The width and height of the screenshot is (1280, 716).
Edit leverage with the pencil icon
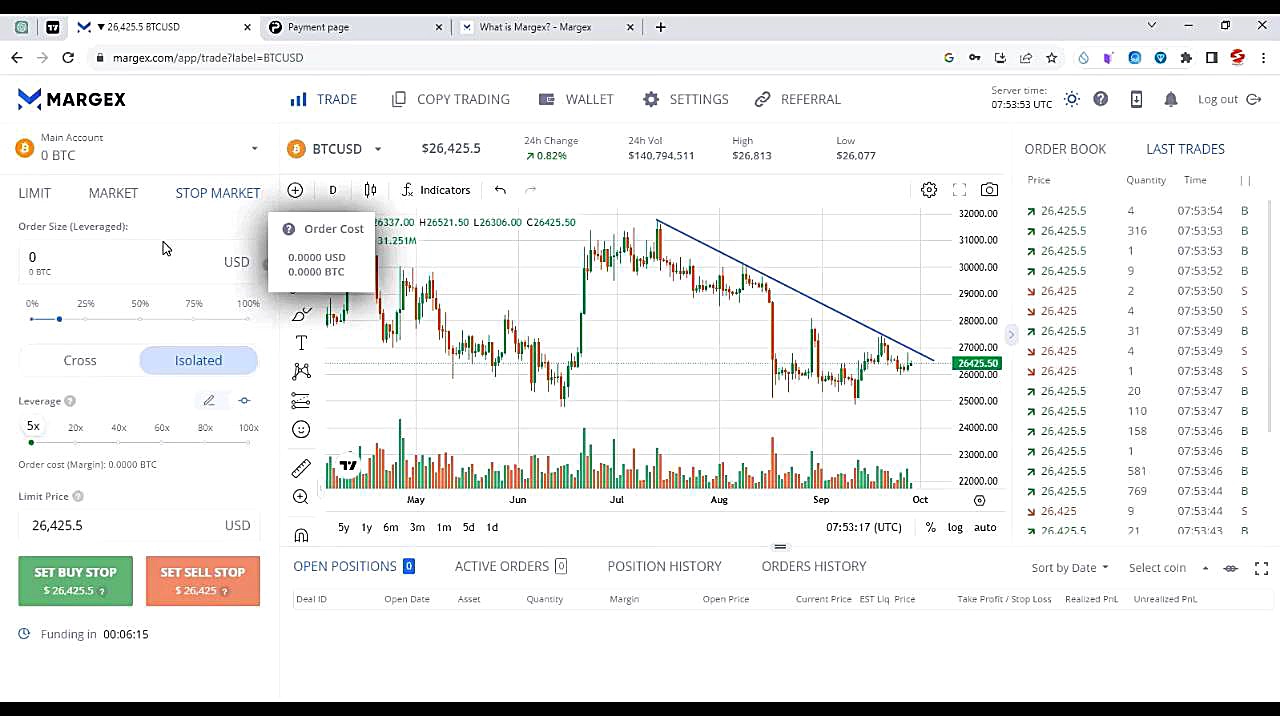coord(209,401)
